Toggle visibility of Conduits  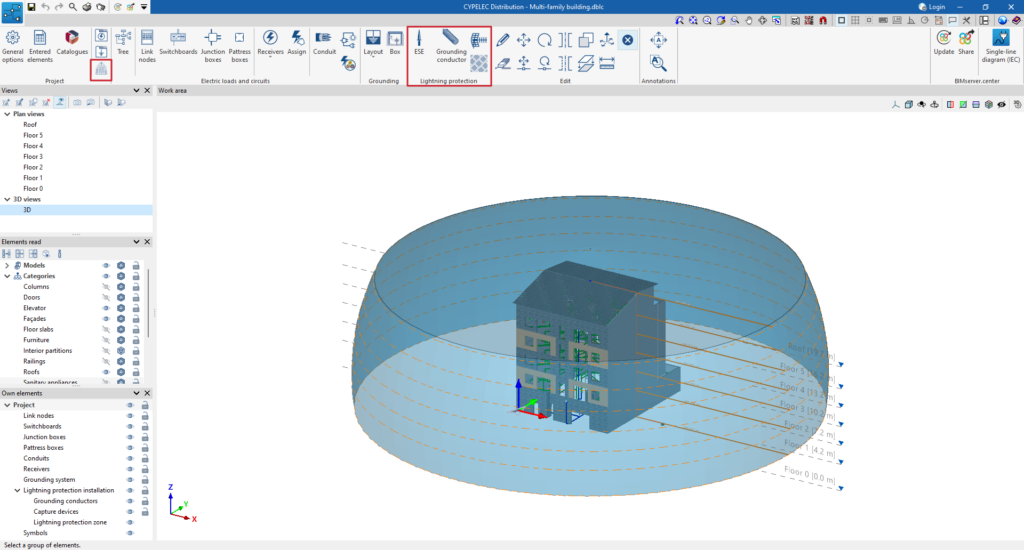(129, 459)
